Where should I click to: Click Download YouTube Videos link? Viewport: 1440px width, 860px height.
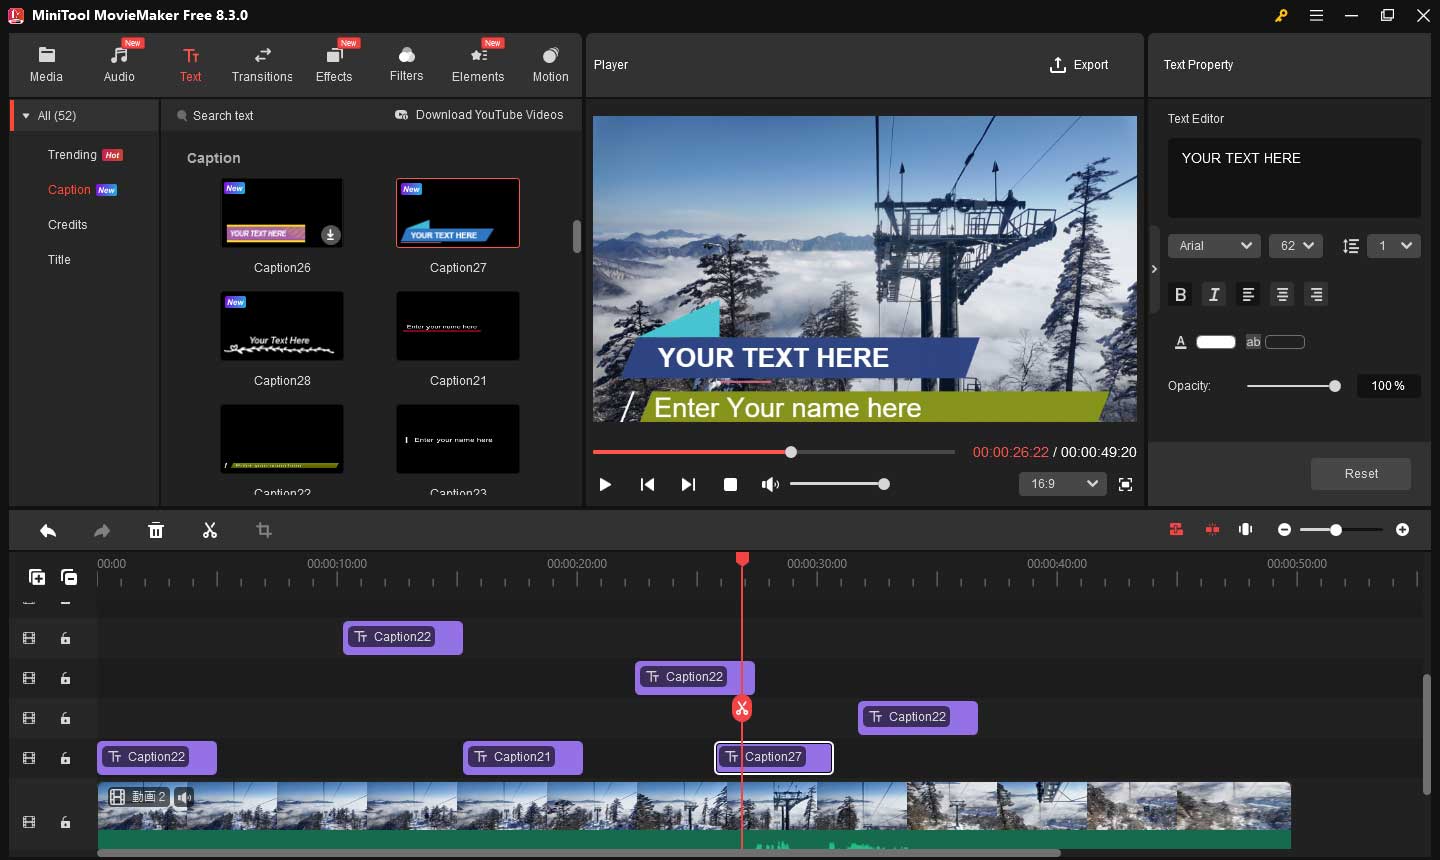(x=479, y=115)
